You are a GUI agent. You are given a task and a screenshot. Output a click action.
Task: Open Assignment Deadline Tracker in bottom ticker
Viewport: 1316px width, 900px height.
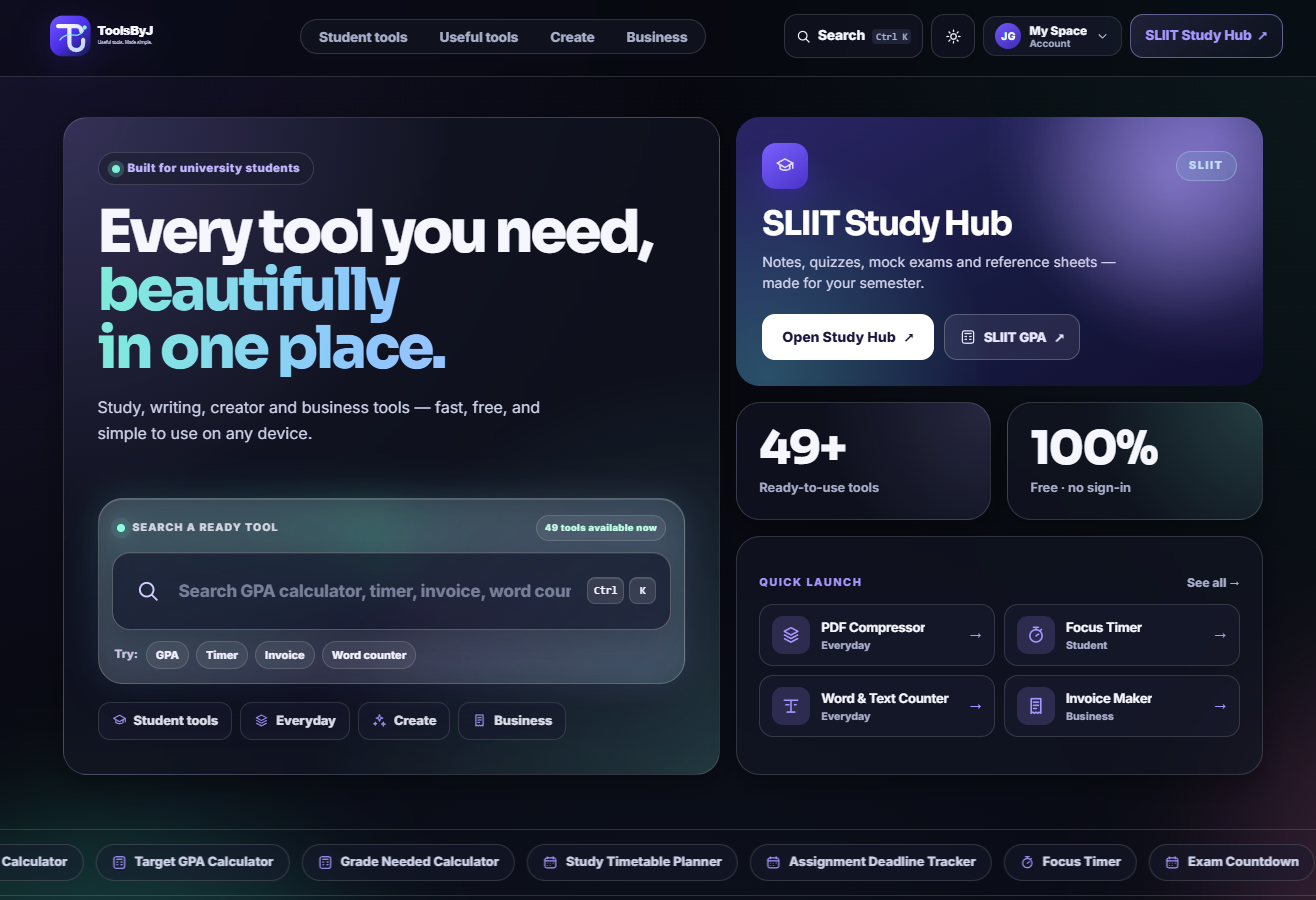(870, 862)
